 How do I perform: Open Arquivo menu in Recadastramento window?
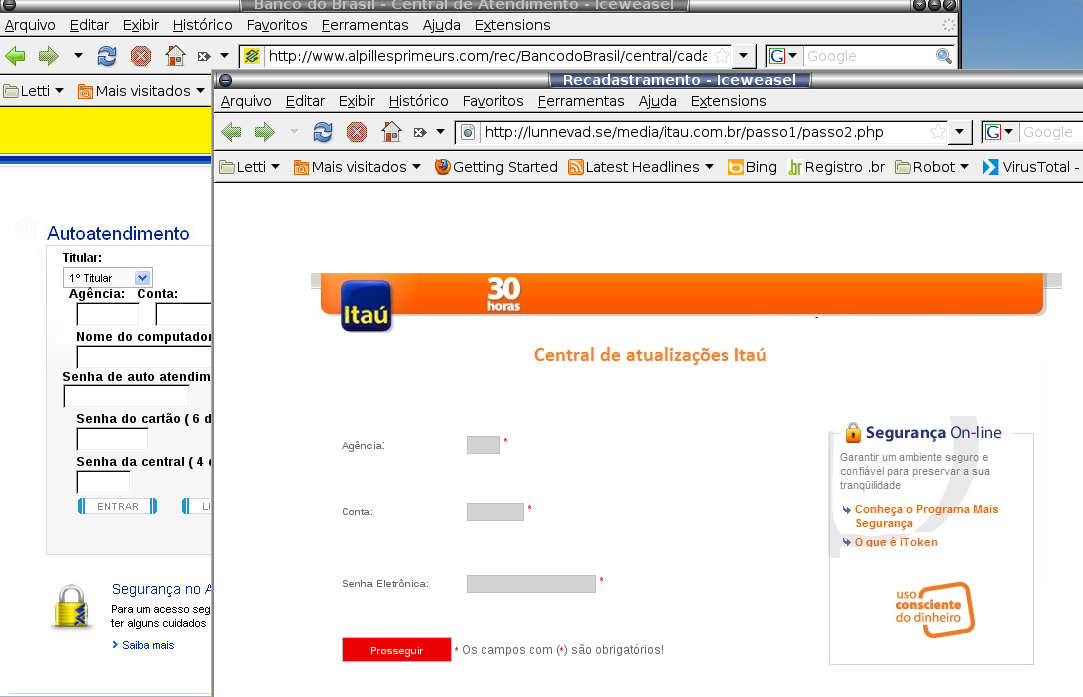click(246, 101)
